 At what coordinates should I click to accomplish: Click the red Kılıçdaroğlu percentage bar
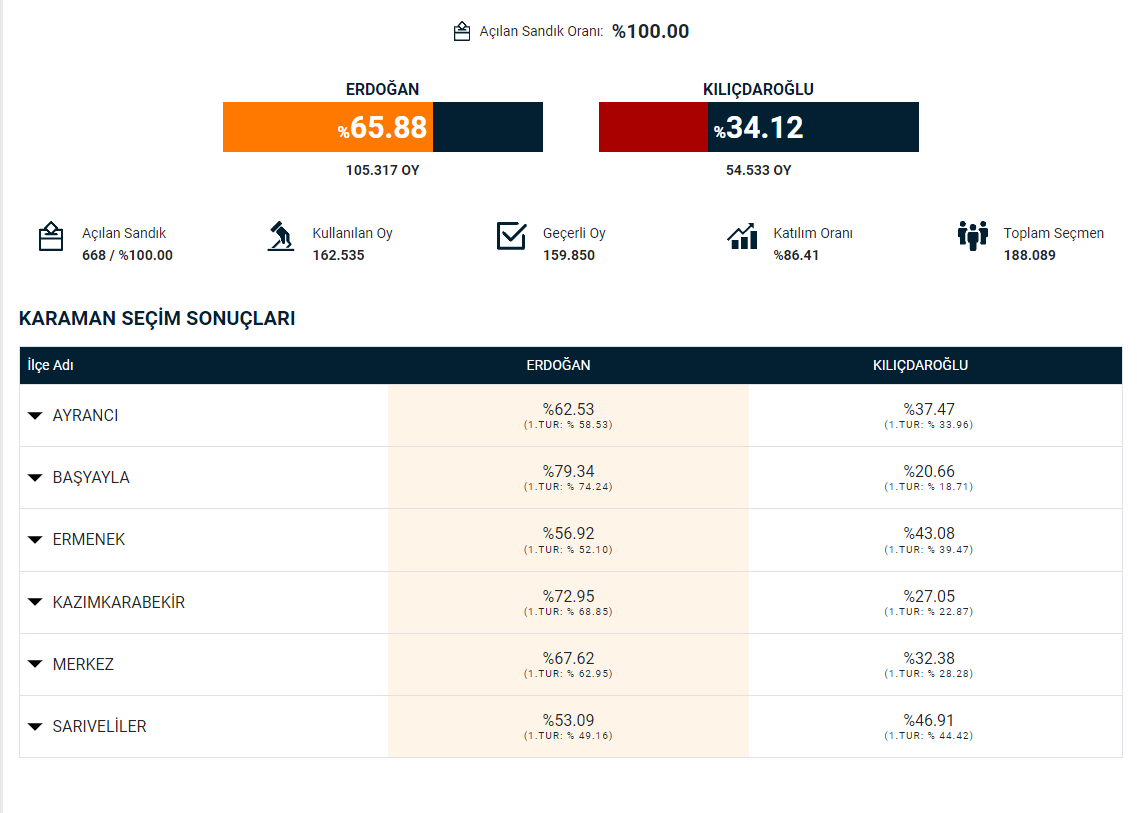(653, 127)
